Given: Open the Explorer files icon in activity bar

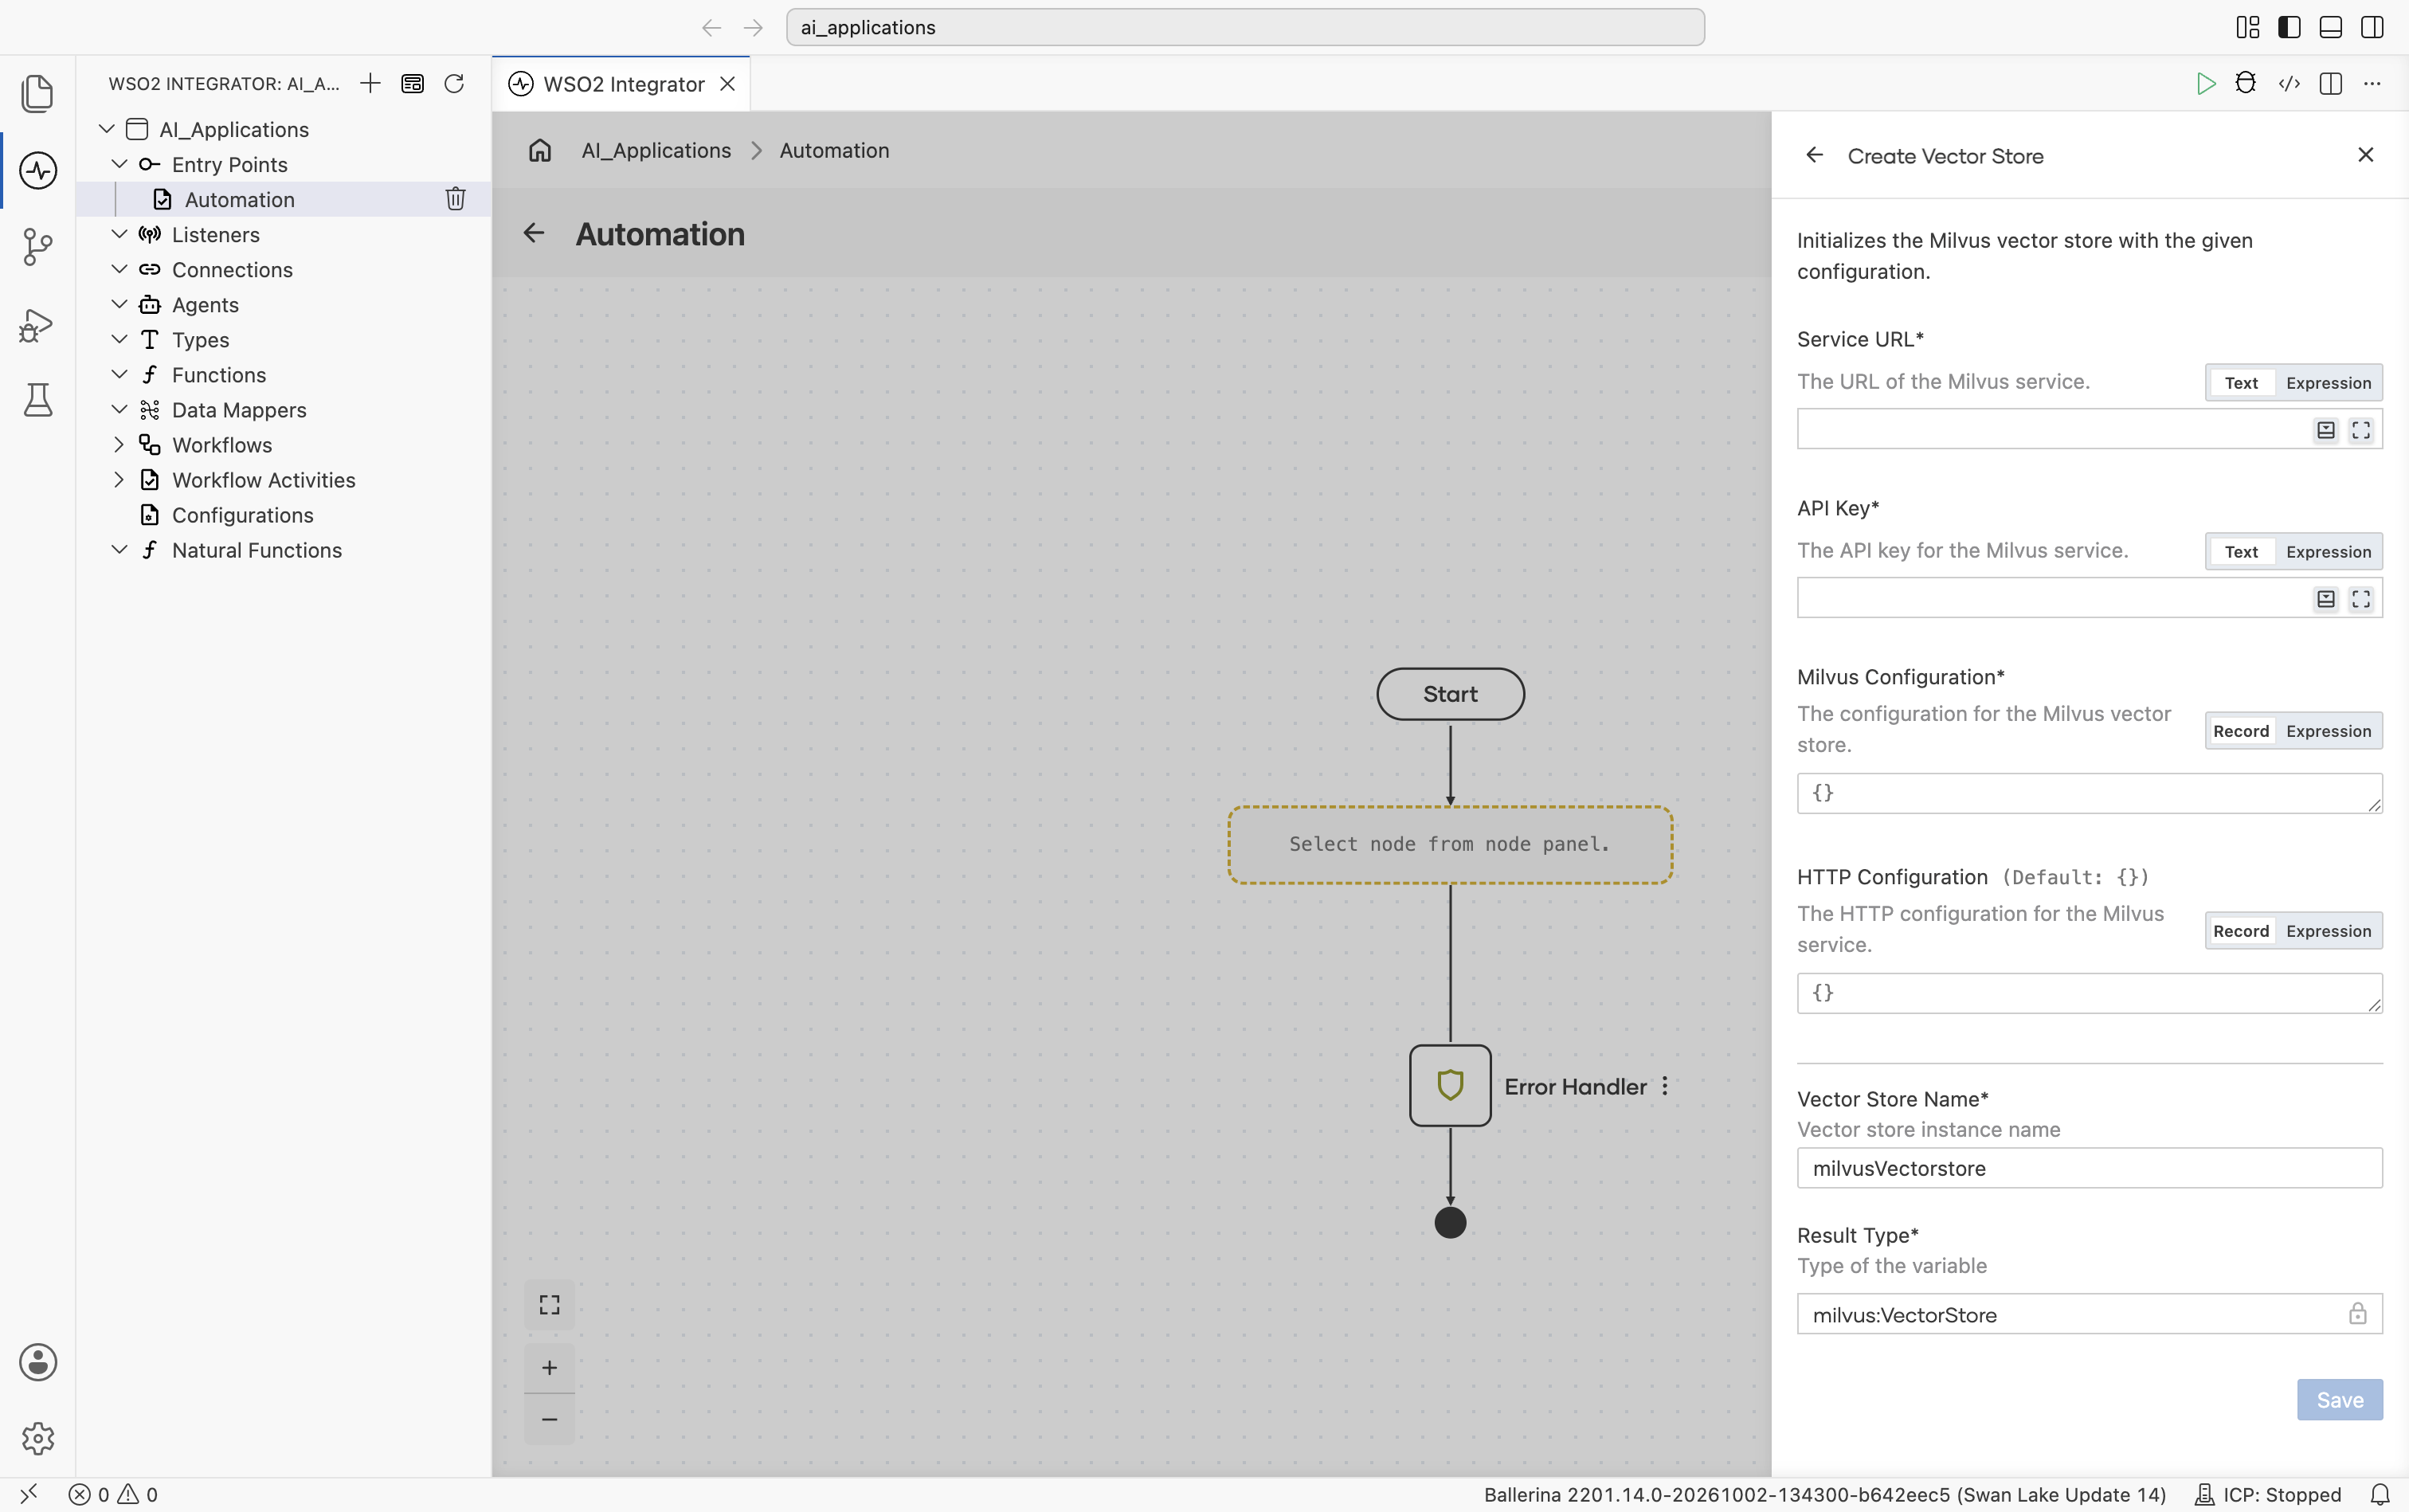Looking at the screenshot, I should point(37,93).
